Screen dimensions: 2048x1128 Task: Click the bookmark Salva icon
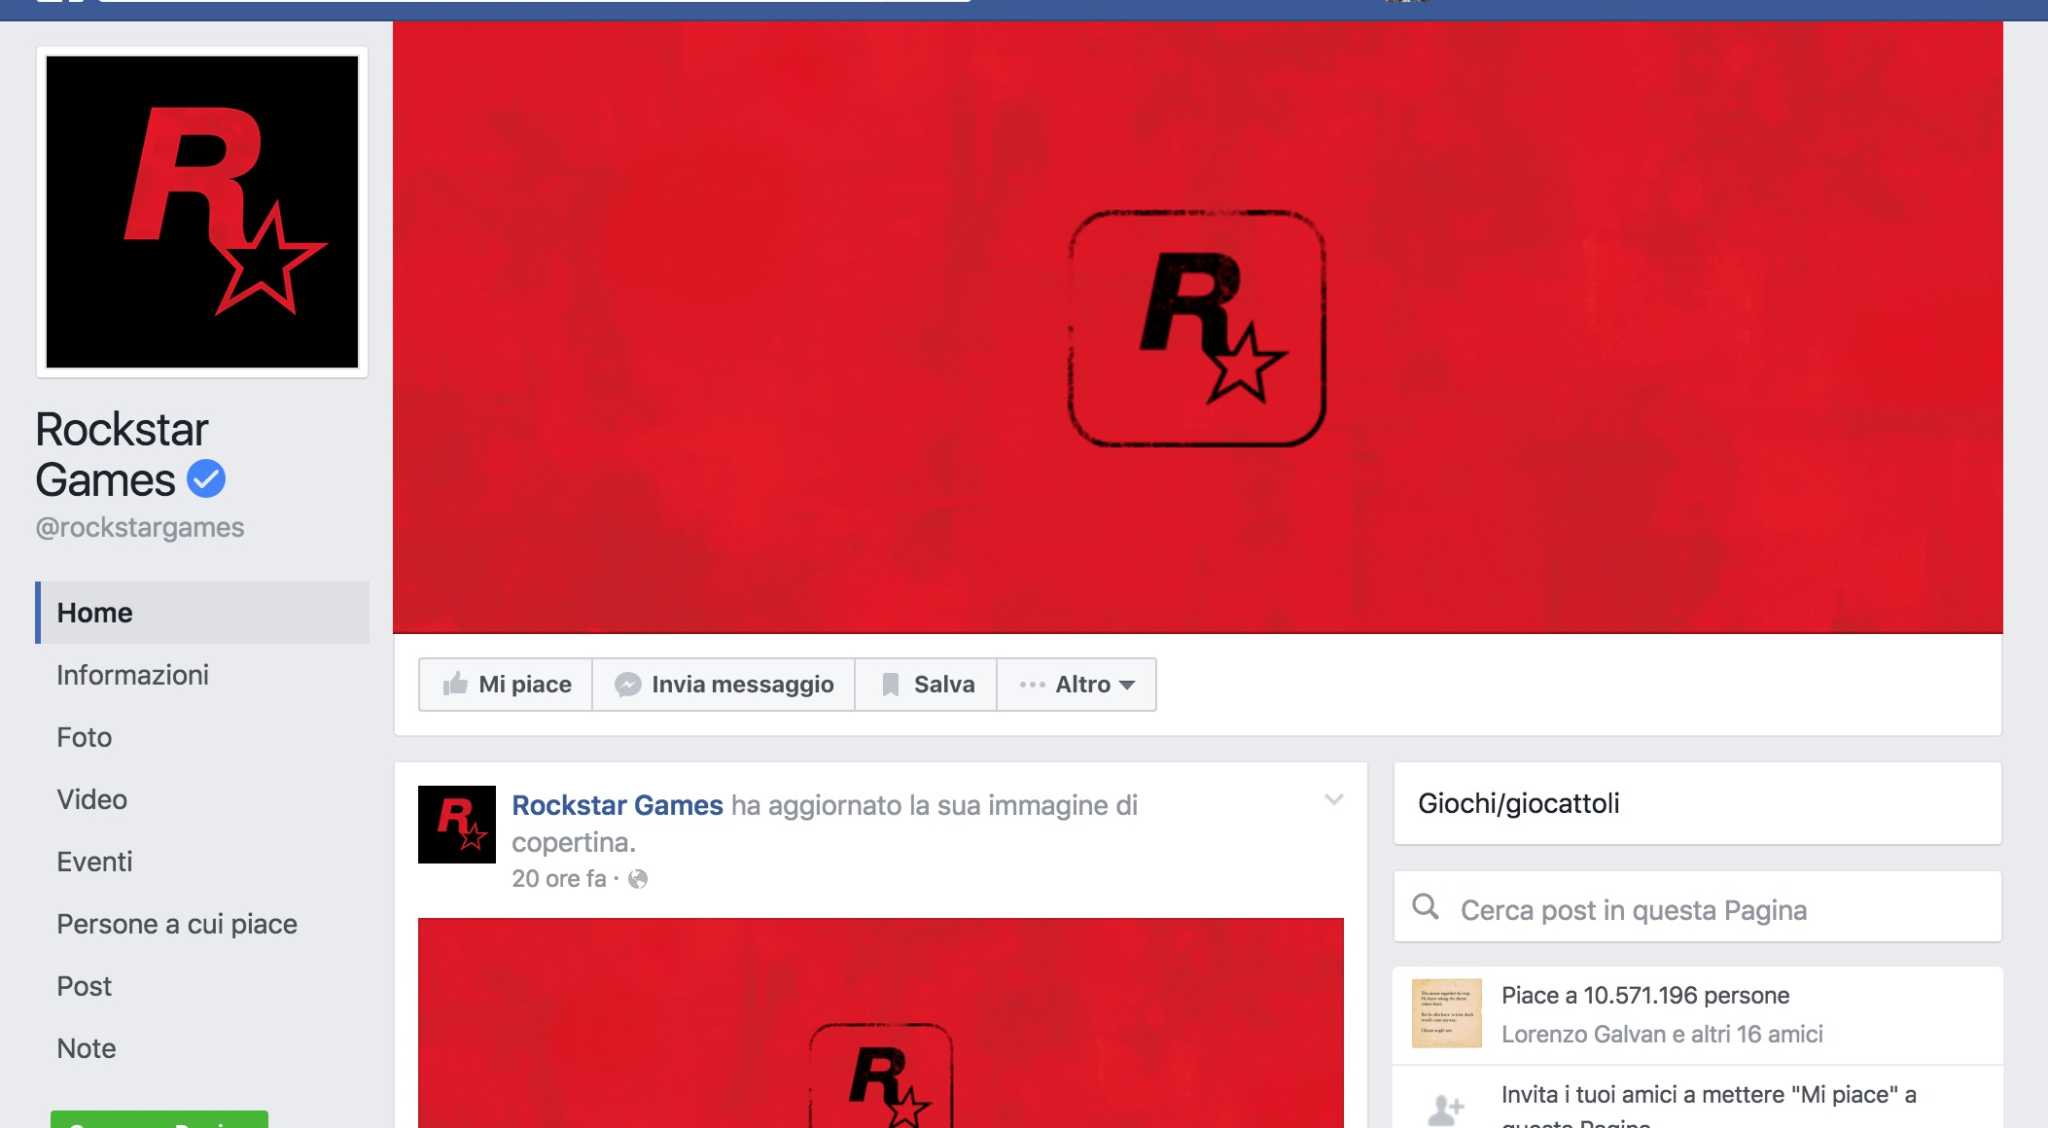click(890, 684)
